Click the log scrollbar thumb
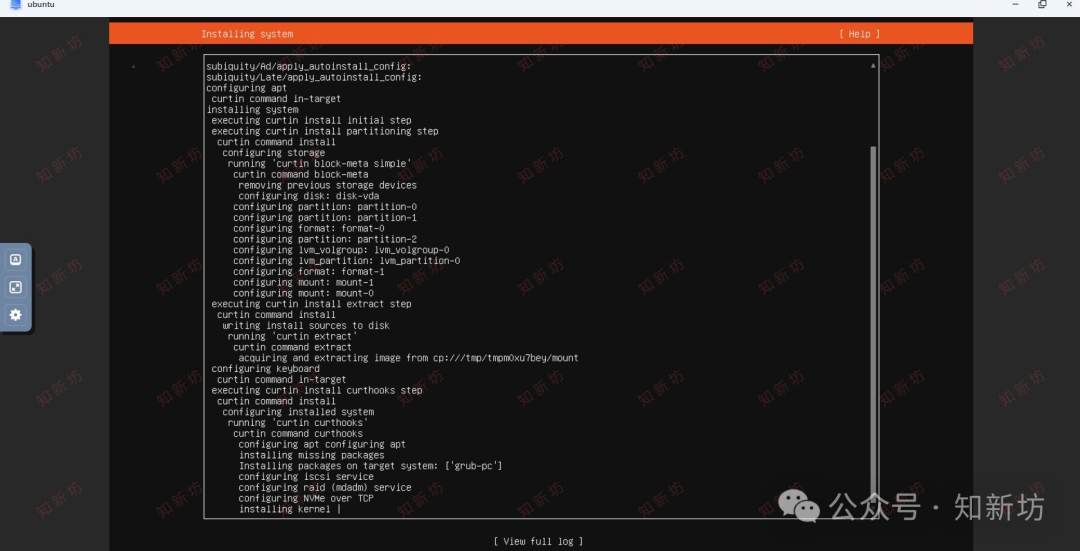Screen dimensions: 1080x551 [x=873, y=324]
